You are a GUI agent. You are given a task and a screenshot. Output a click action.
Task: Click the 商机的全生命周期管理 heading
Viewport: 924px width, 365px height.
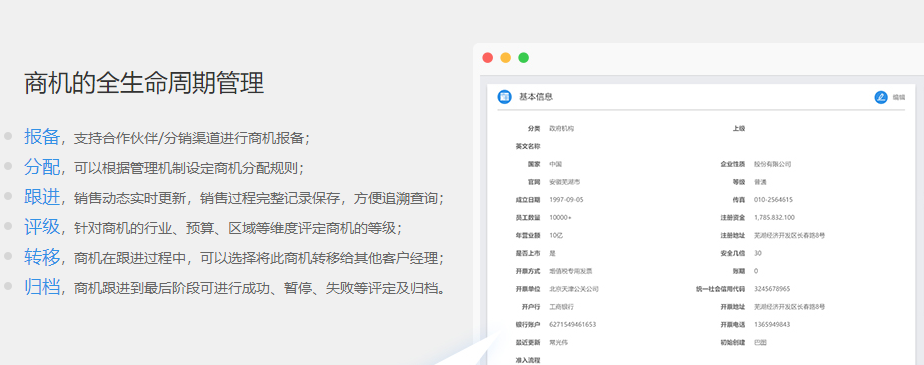(144, 83)
